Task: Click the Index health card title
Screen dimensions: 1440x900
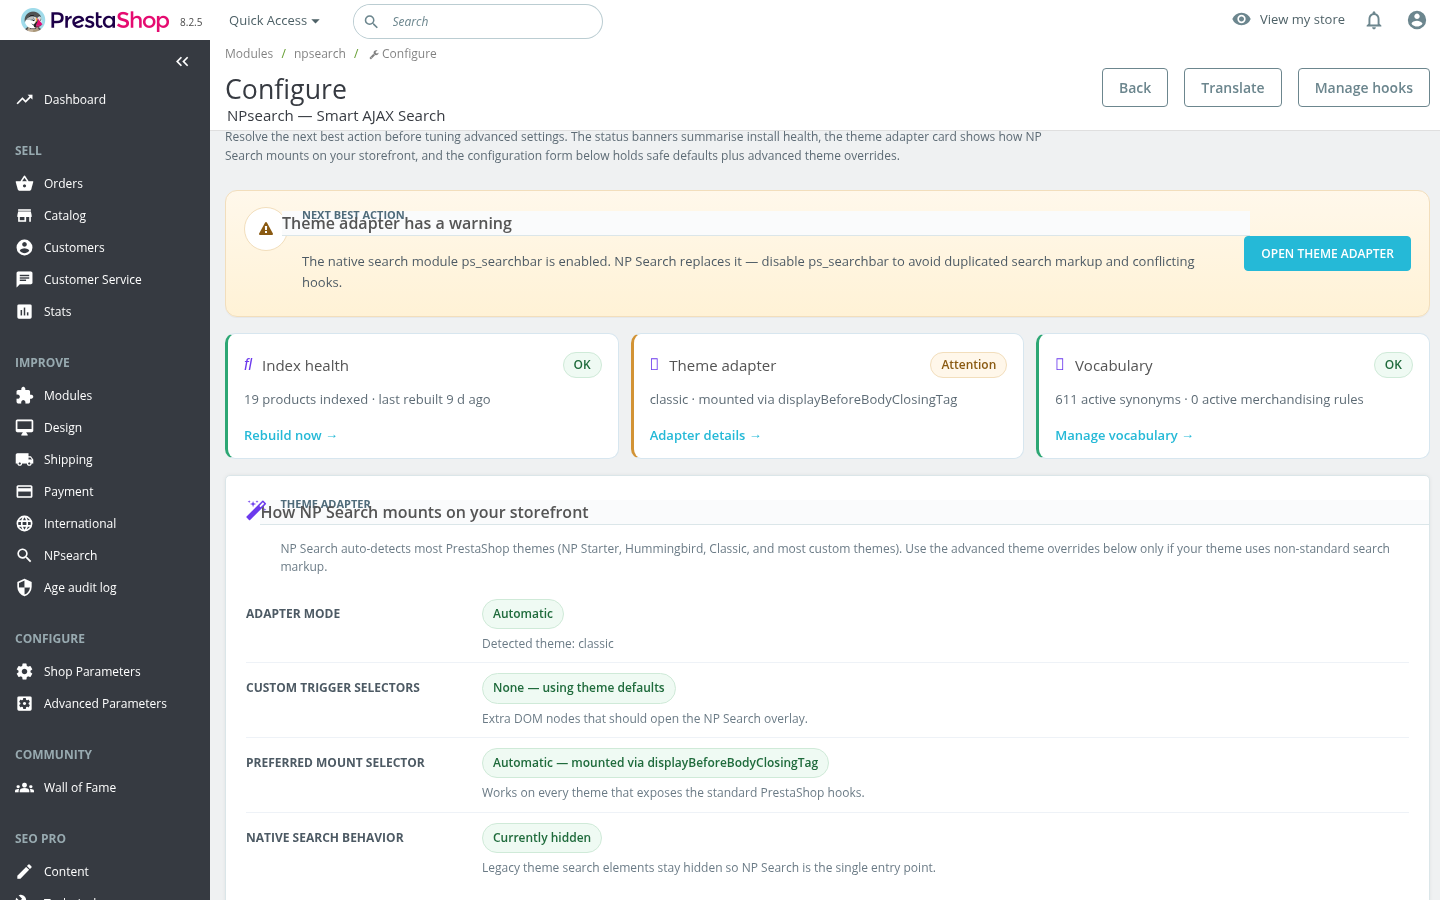Action: 305,366
